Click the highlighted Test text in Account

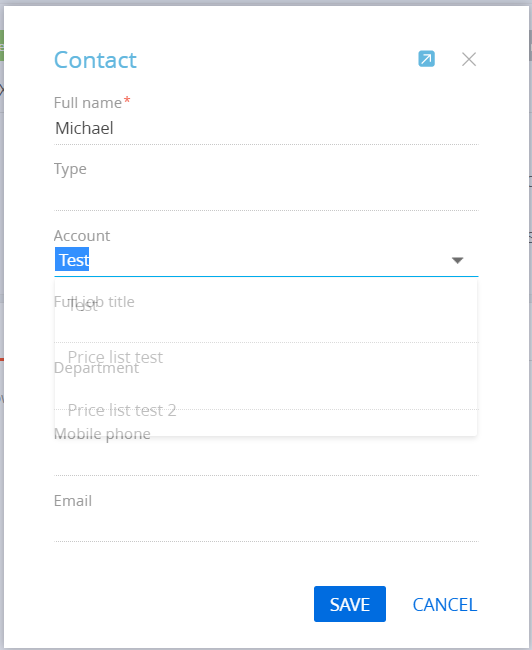[72, 260]
